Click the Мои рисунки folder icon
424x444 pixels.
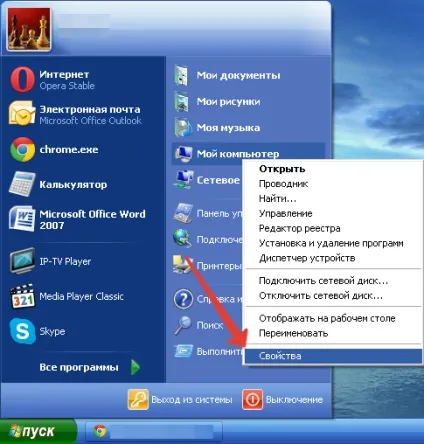(182, 101)
